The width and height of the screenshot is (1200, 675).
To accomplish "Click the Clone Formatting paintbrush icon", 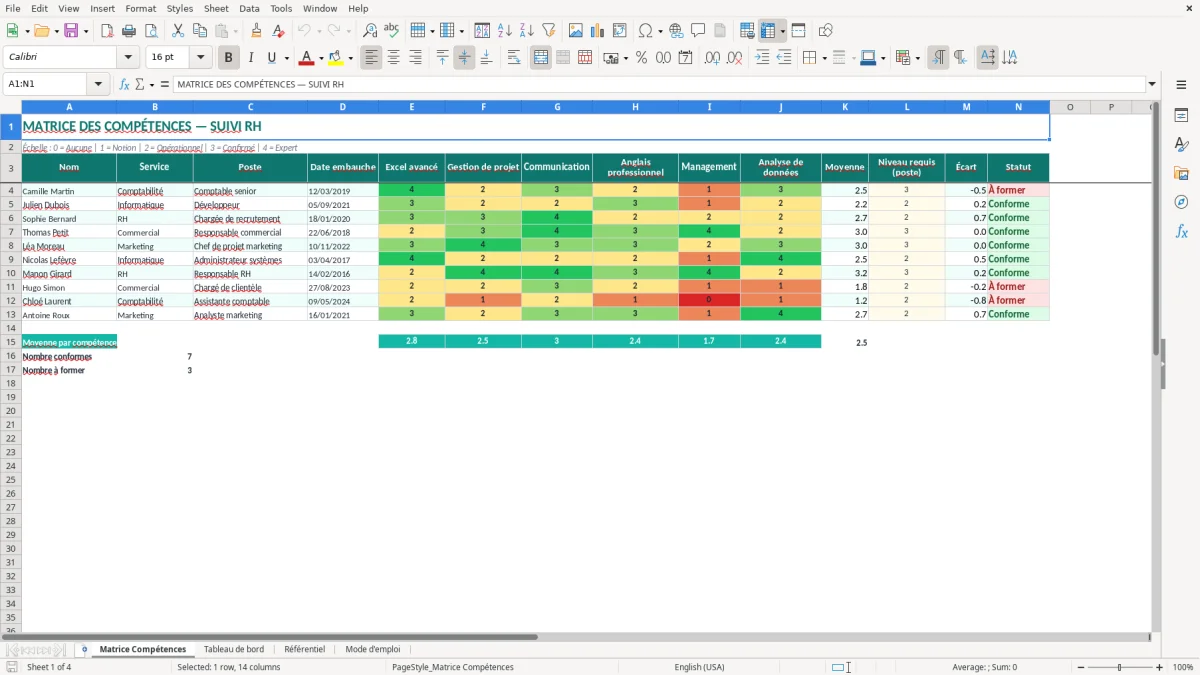I will (x=257, y=30).
